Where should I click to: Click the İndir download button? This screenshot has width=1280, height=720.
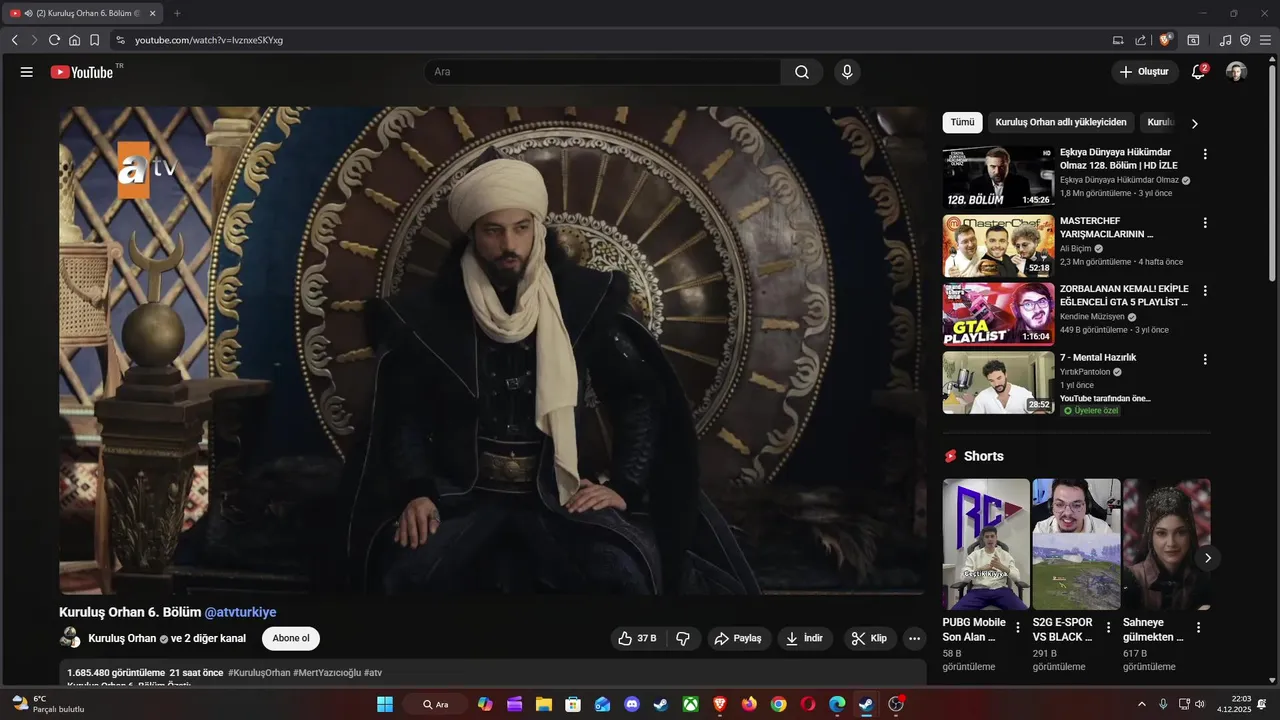click(805, 638)
